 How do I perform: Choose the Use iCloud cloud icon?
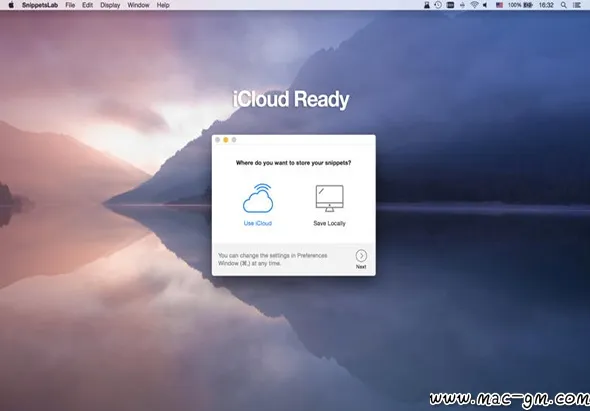[x=258, y=198]
